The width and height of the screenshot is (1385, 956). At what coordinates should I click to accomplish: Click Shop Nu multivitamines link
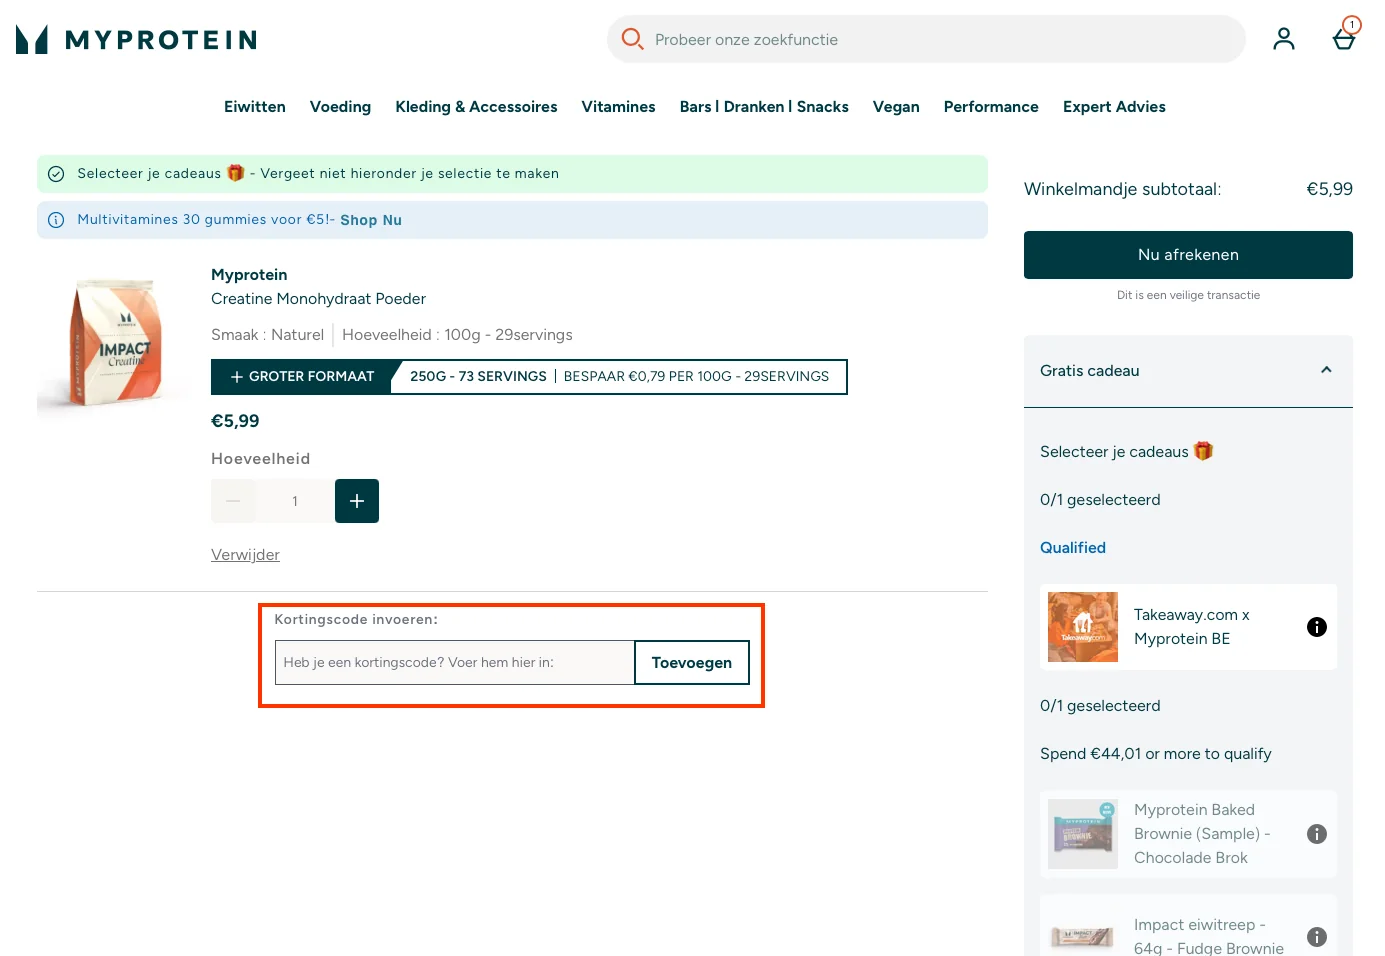370,220
